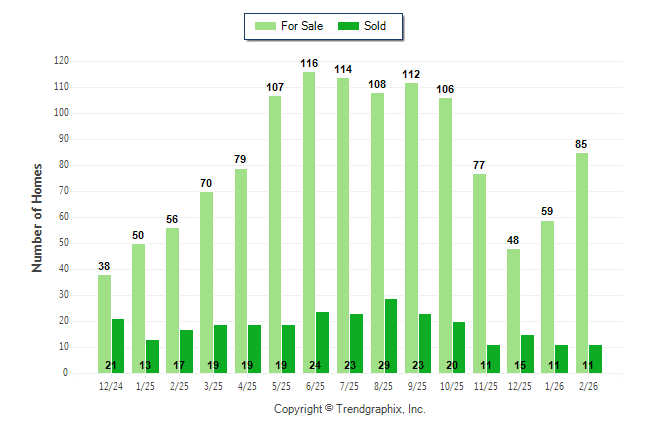Screen dimensions: 646x434
Task: Click the Trendgraphix, Inc. copyright text
Action: coord(349,409)
